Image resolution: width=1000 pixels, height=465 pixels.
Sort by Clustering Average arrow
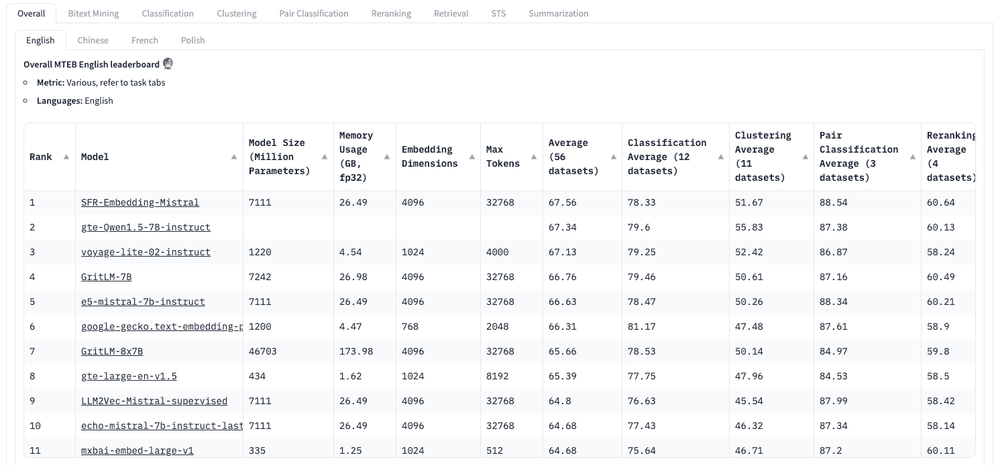click(805, 157)
